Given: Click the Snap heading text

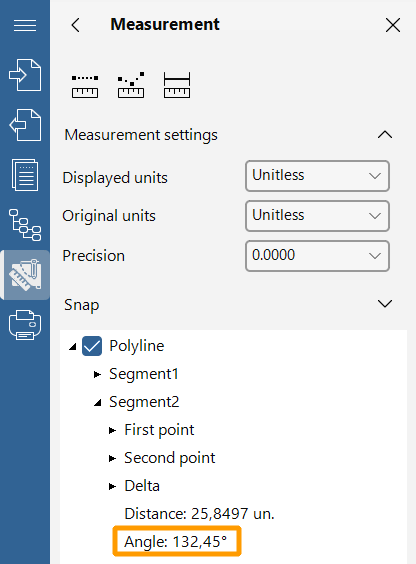Looking at the screenshot, I should (x=82, y=305).
